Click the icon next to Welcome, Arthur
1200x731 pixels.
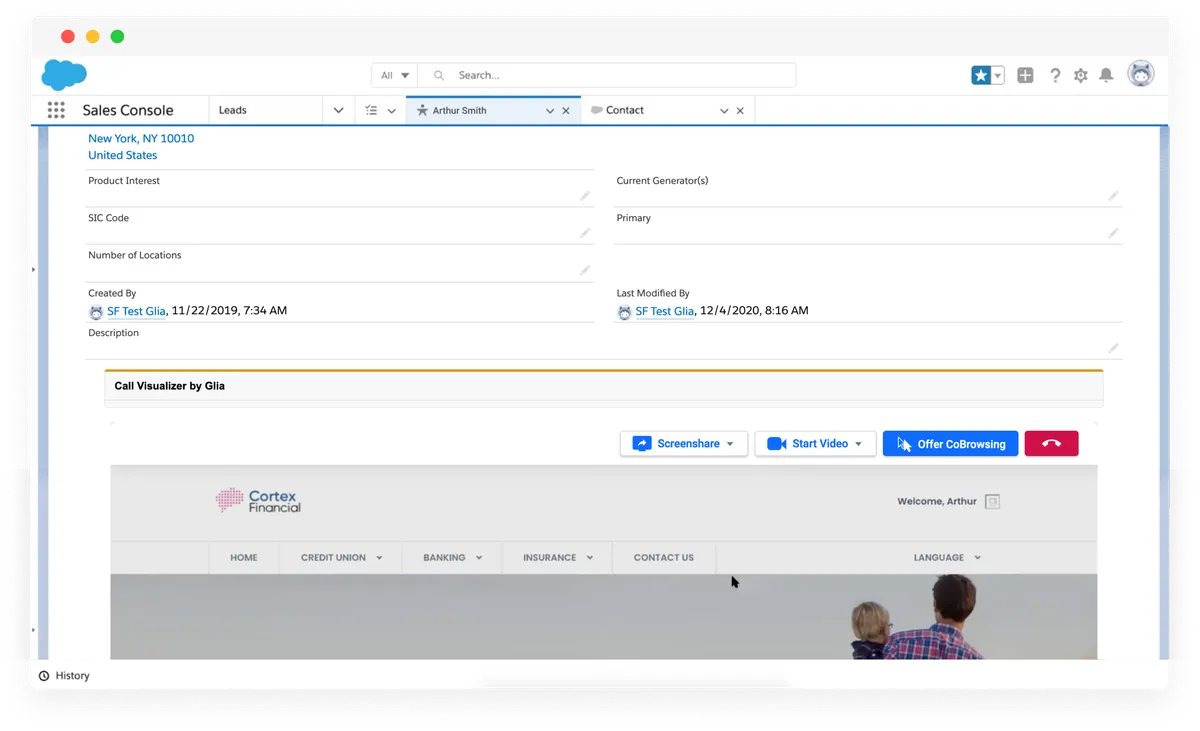tap(992, 502)
